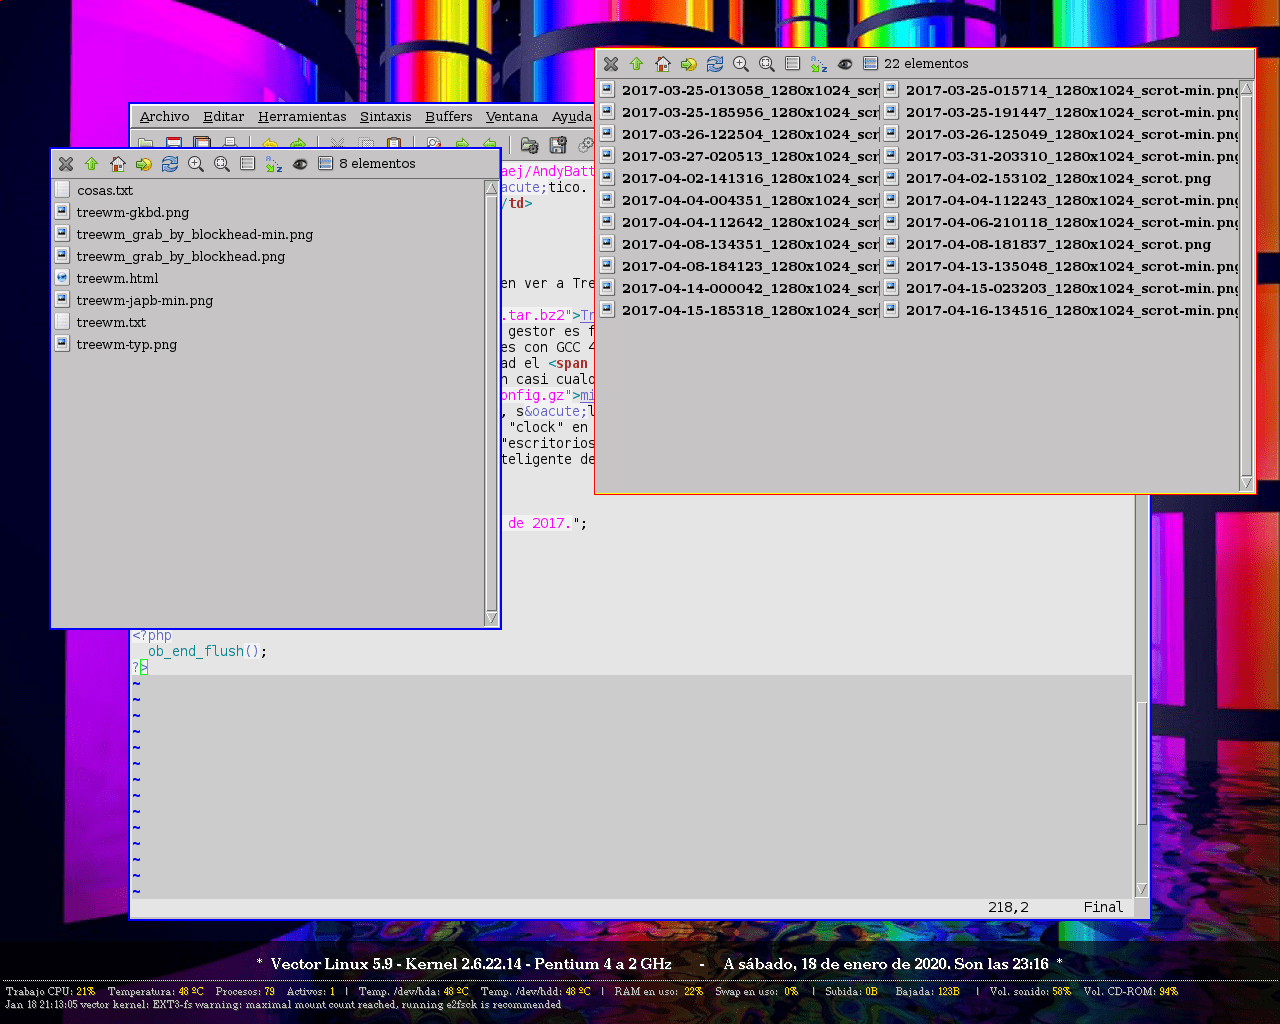Select screenshot file 2017-04-04-004351_1280x1024
The width and height of the screenshot is (1280, 1024).
[x=739, y=200]
